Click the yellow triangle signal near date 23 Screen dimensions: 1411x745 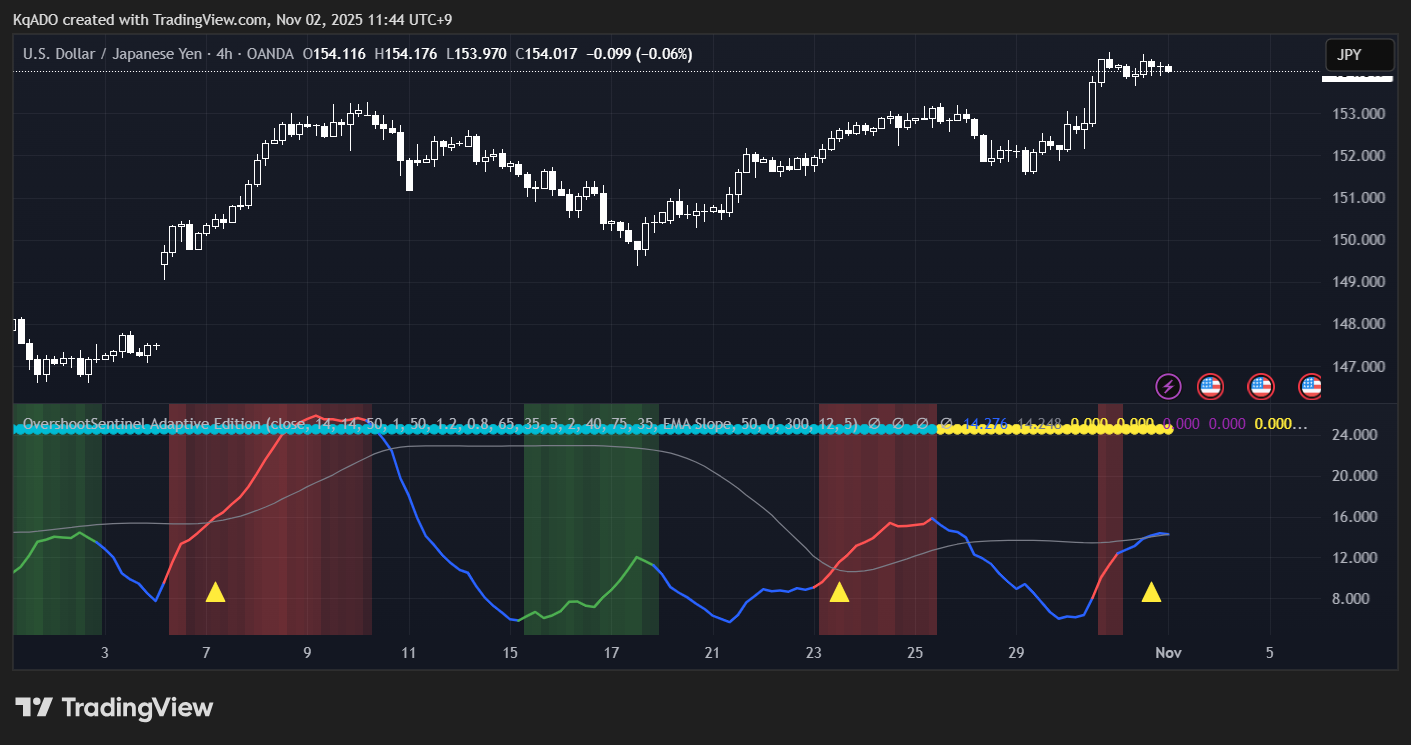coord(839,592)
